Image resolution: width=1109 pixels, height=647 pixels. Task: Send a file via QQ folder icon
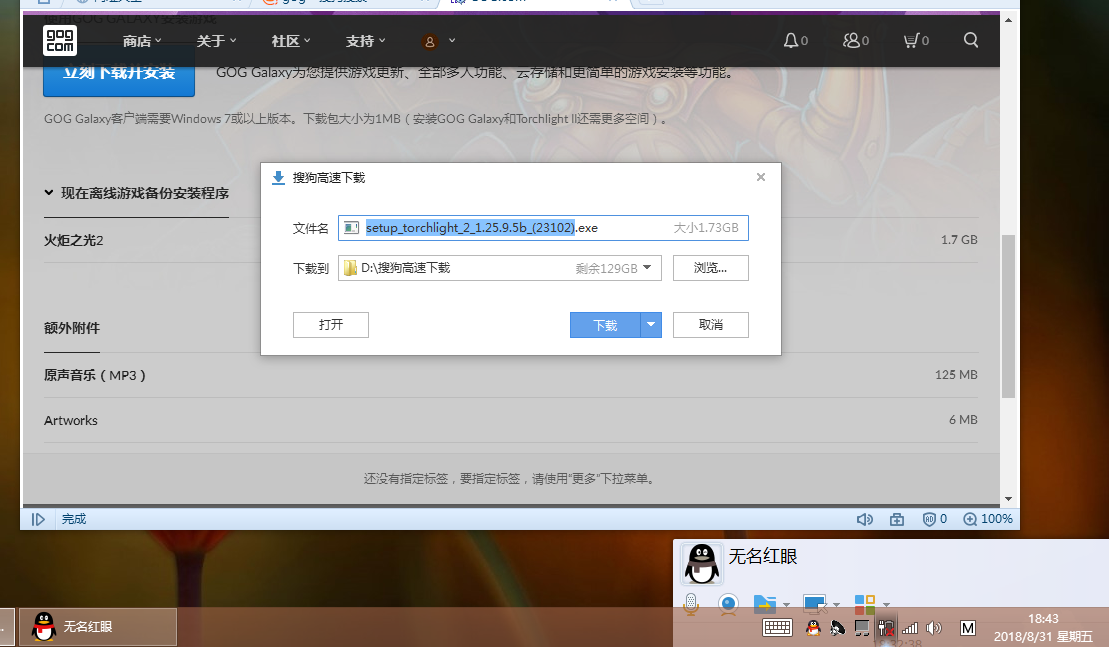[x=764, y=604]
